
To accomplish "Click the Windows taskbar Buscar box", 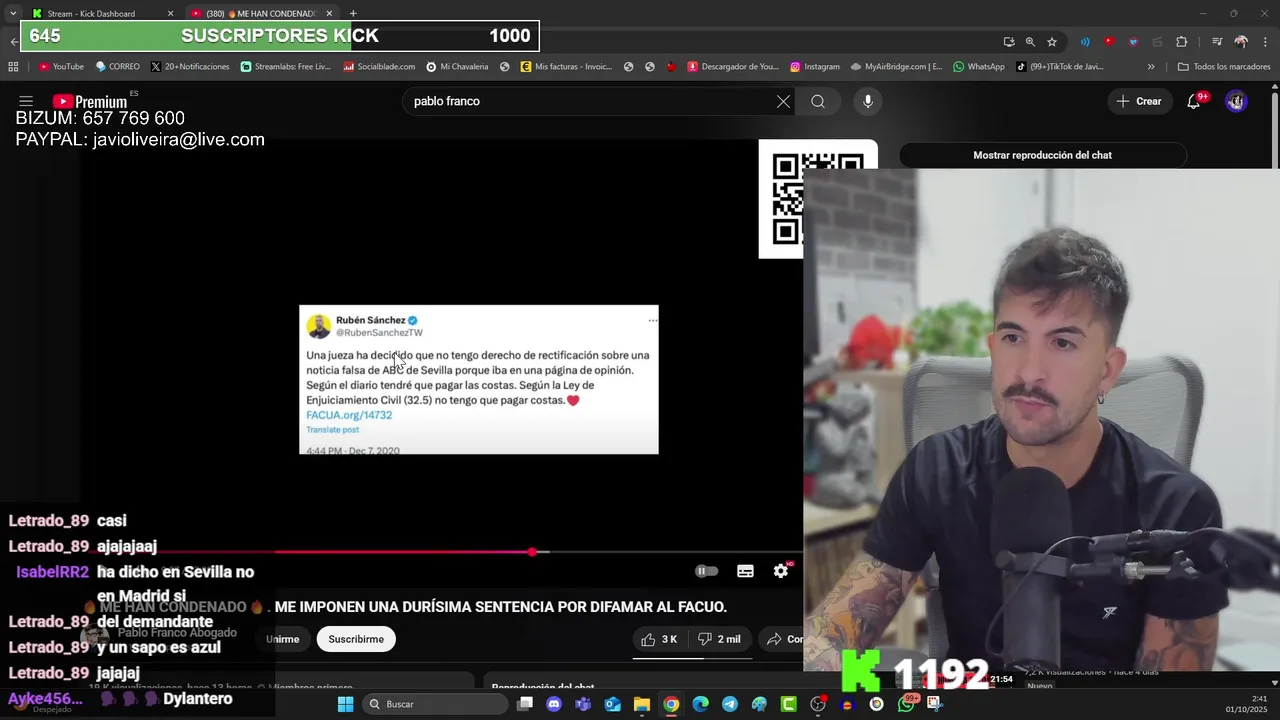I will 434,704.
